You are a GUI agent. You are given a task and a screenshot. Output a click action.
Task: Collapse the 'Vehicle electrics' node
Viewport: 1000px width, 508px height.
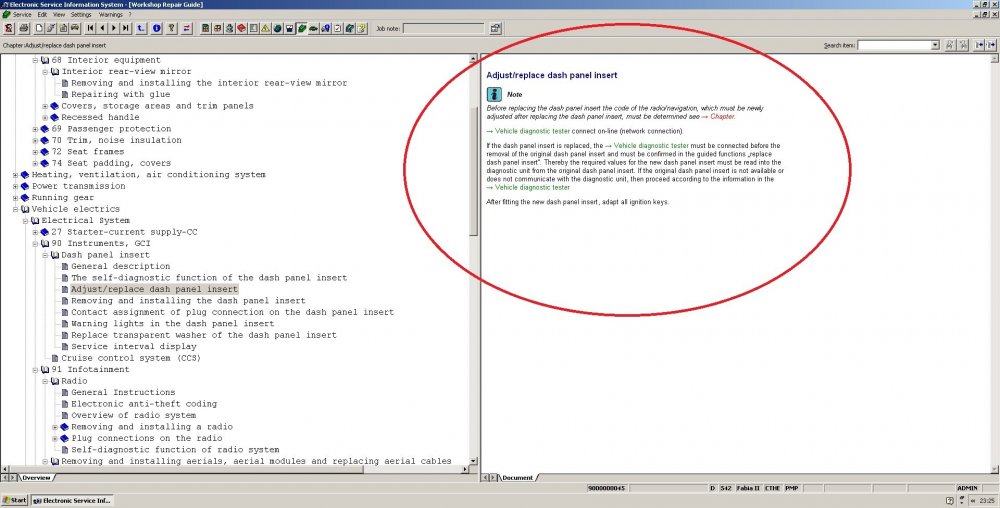pyautogui.click(x=15, y=210)
